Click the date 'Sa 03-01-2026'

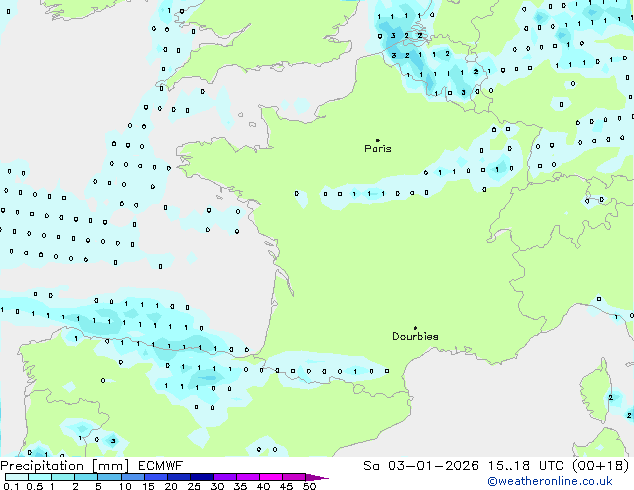tap(421, 466)
